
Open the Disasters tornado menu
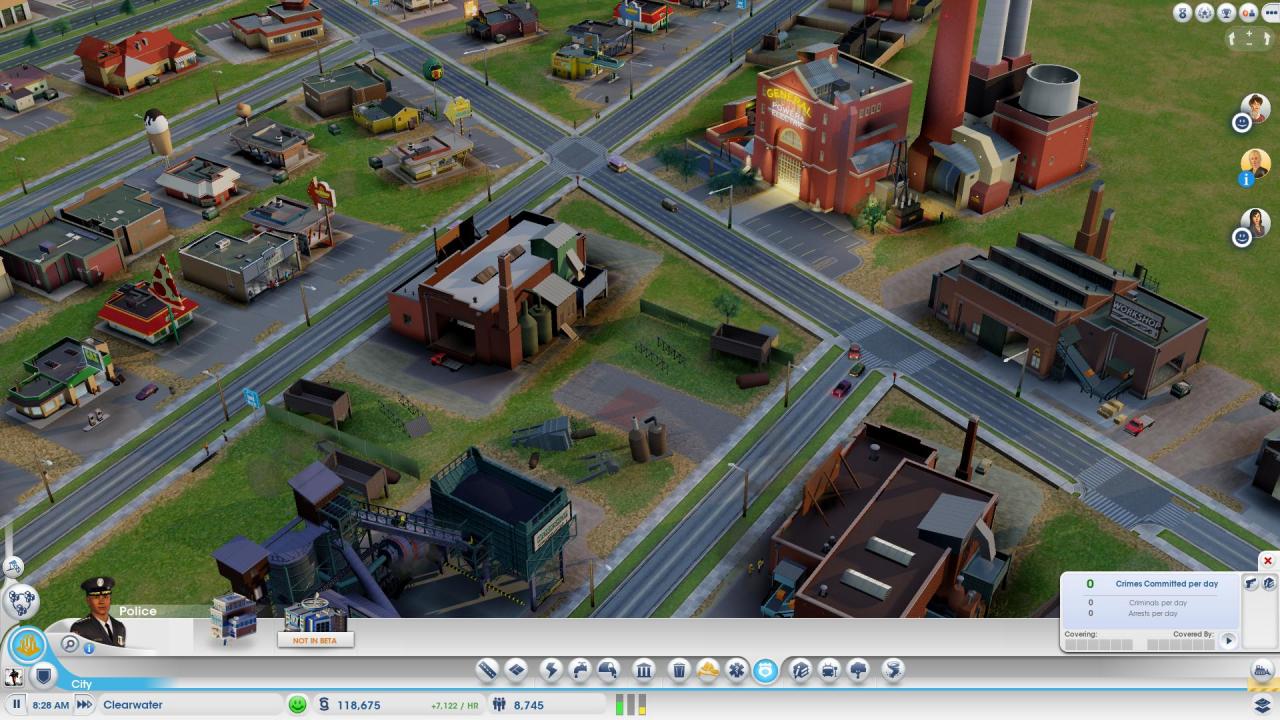pos(894,670)
